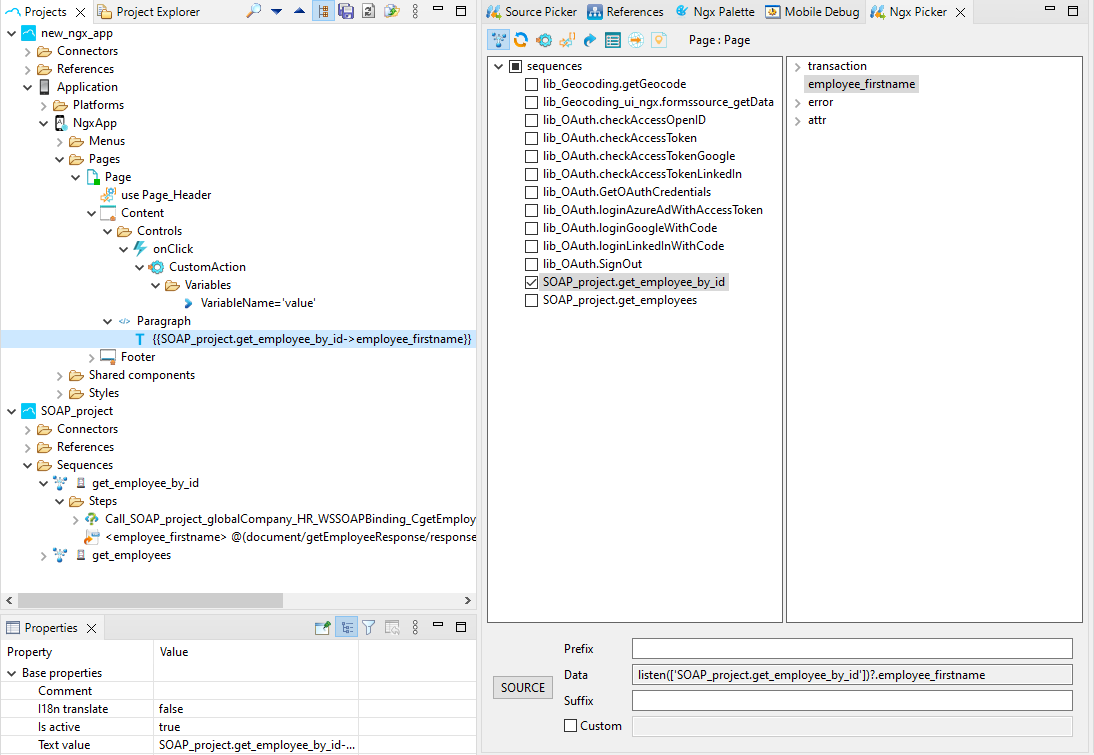Click the globe with arrow icon
1094x755 pixels.
pos(636,40)
